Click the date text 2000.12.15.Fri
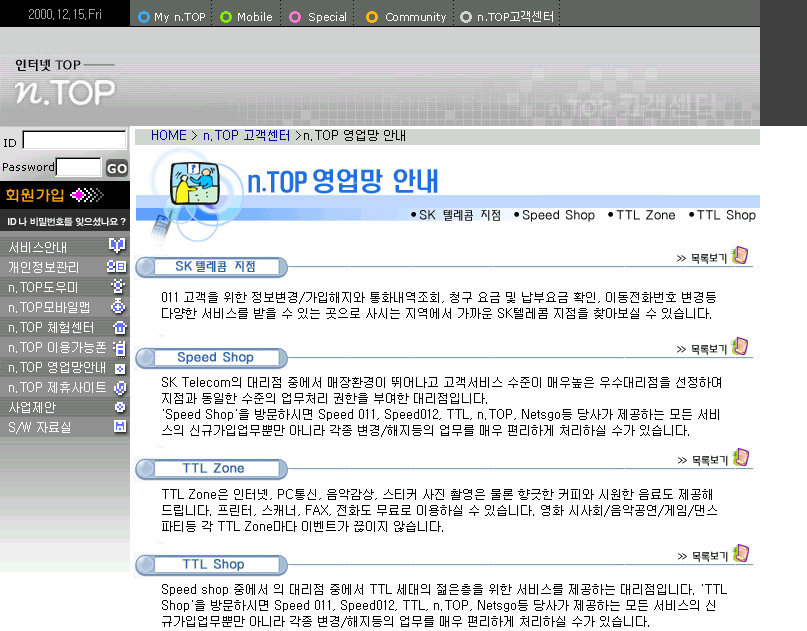Viewport: 807px width, 631px height. point(65,14)
